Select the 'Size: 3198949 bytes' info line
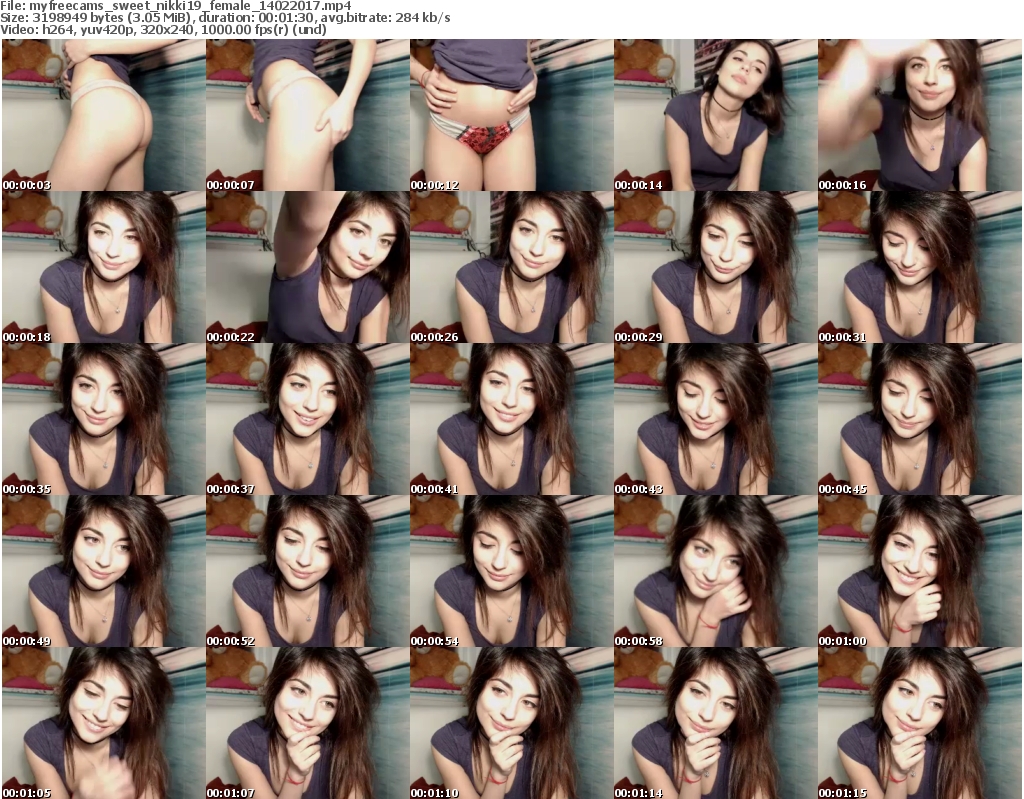 225,18
